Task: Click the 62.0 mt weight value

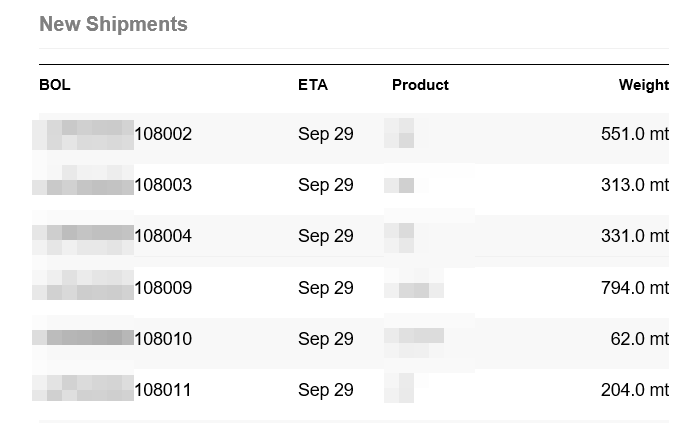Action: coord(639,339)
